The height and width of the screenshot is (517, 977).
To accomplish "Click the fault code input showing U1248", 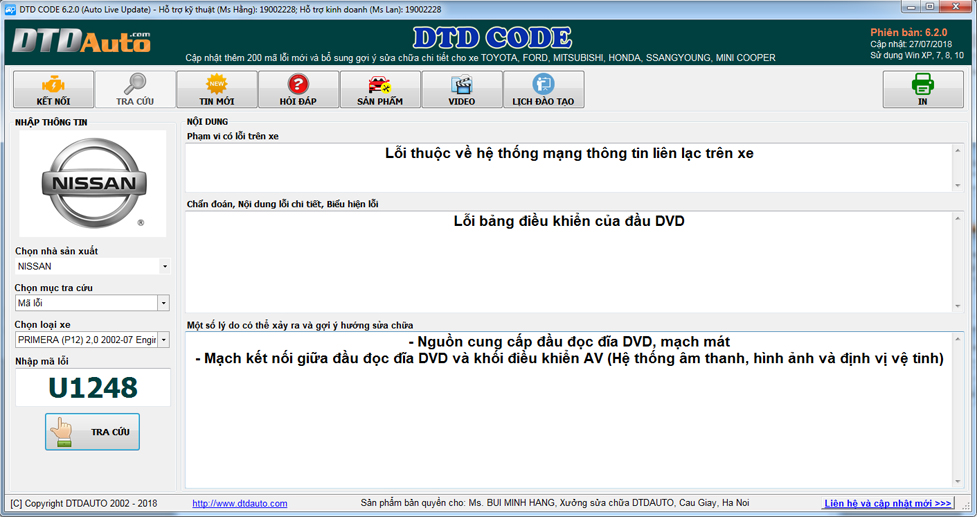I will 93,387.
